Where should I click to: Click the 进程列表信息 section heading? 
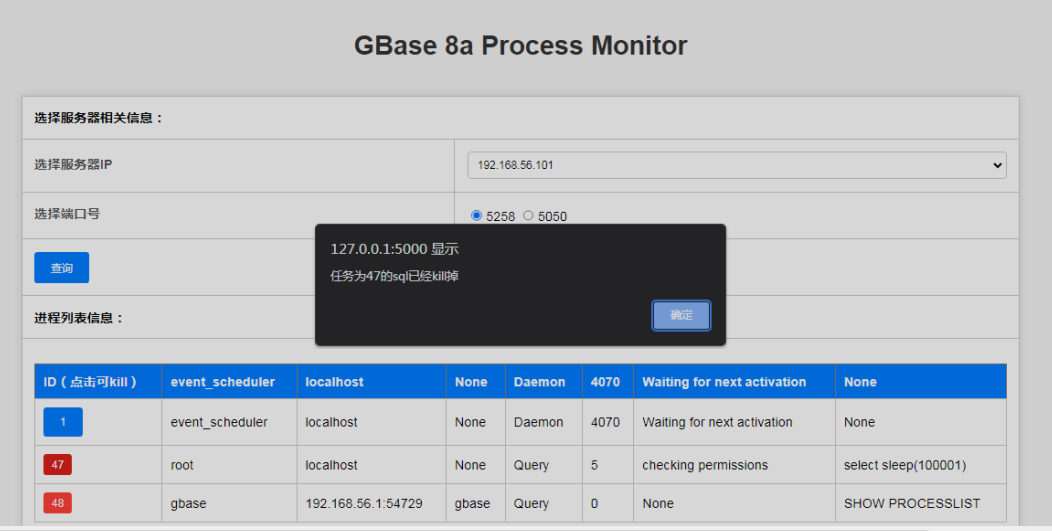tap(79, 318)
